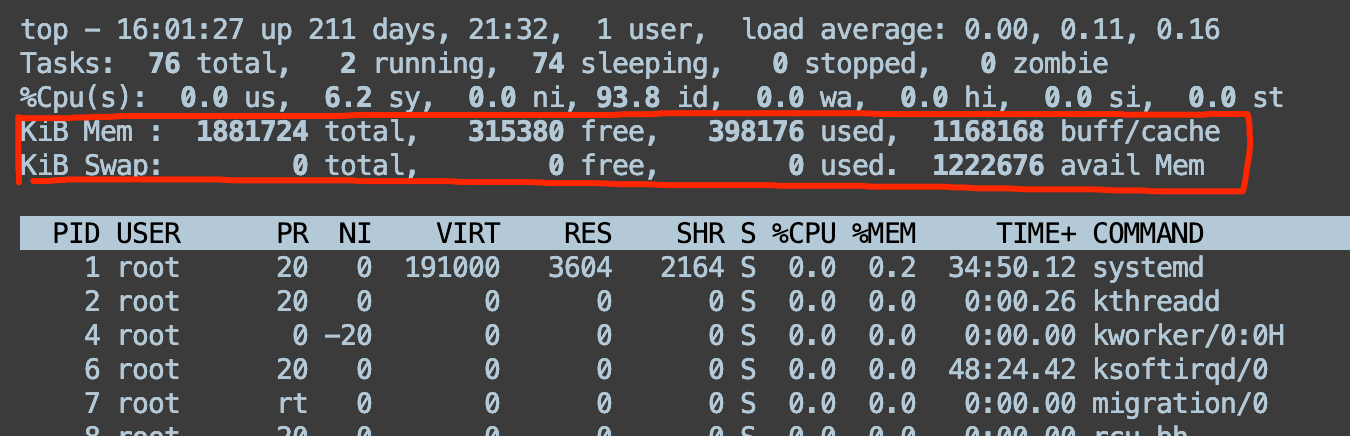Click the COMMAND column header
The height and width of the screenshot is (436, 1350).
(1148, 234)
